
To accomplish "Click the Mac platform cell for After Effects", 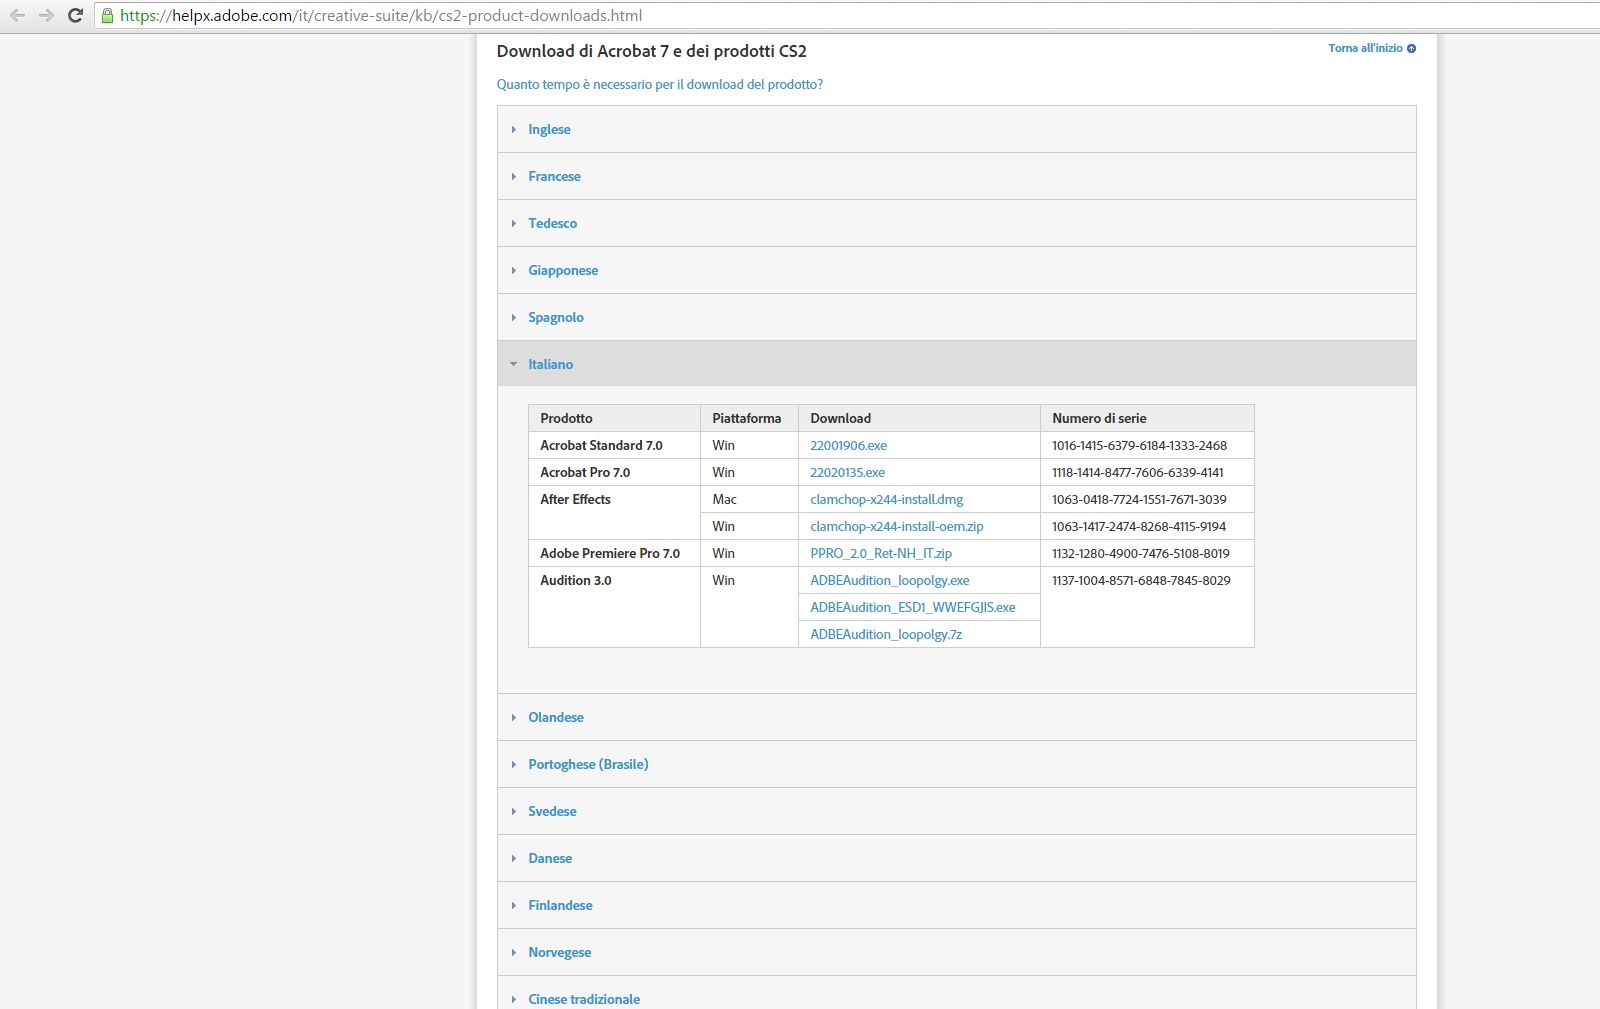I will click(x=749, y=499).
